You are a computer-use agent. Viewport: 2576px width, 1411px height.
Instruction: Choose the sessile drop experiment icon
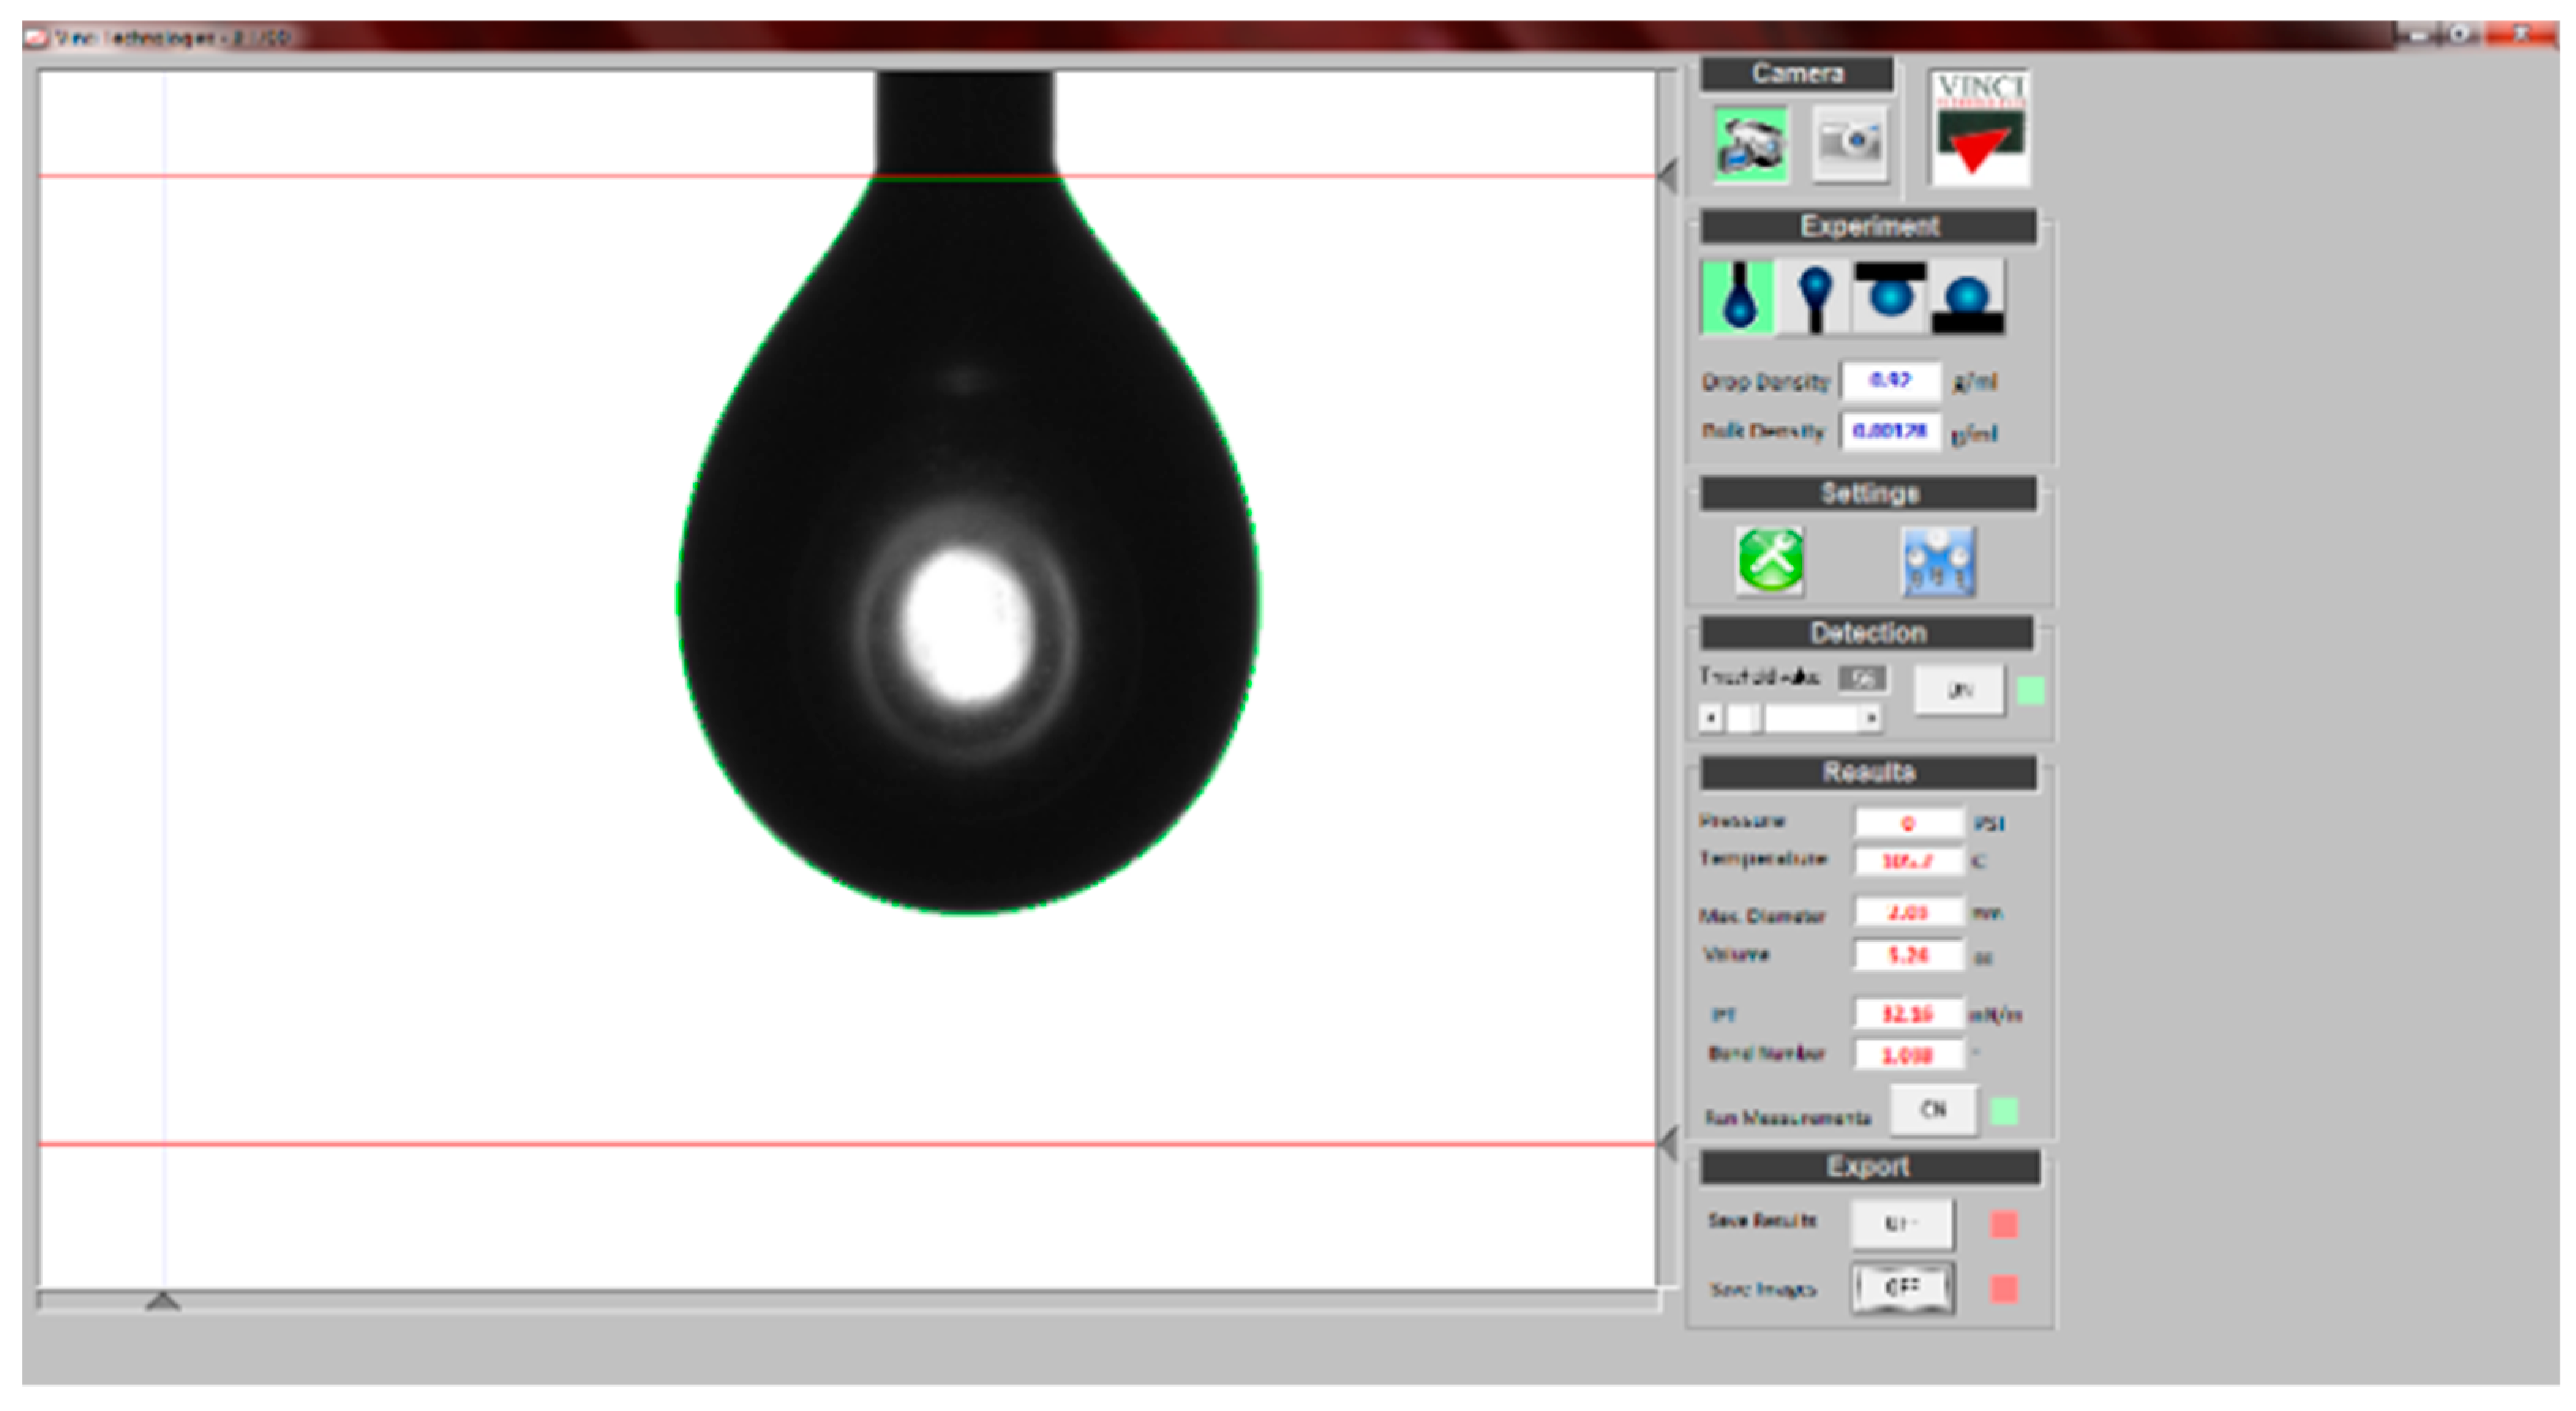click(1967, 297)
